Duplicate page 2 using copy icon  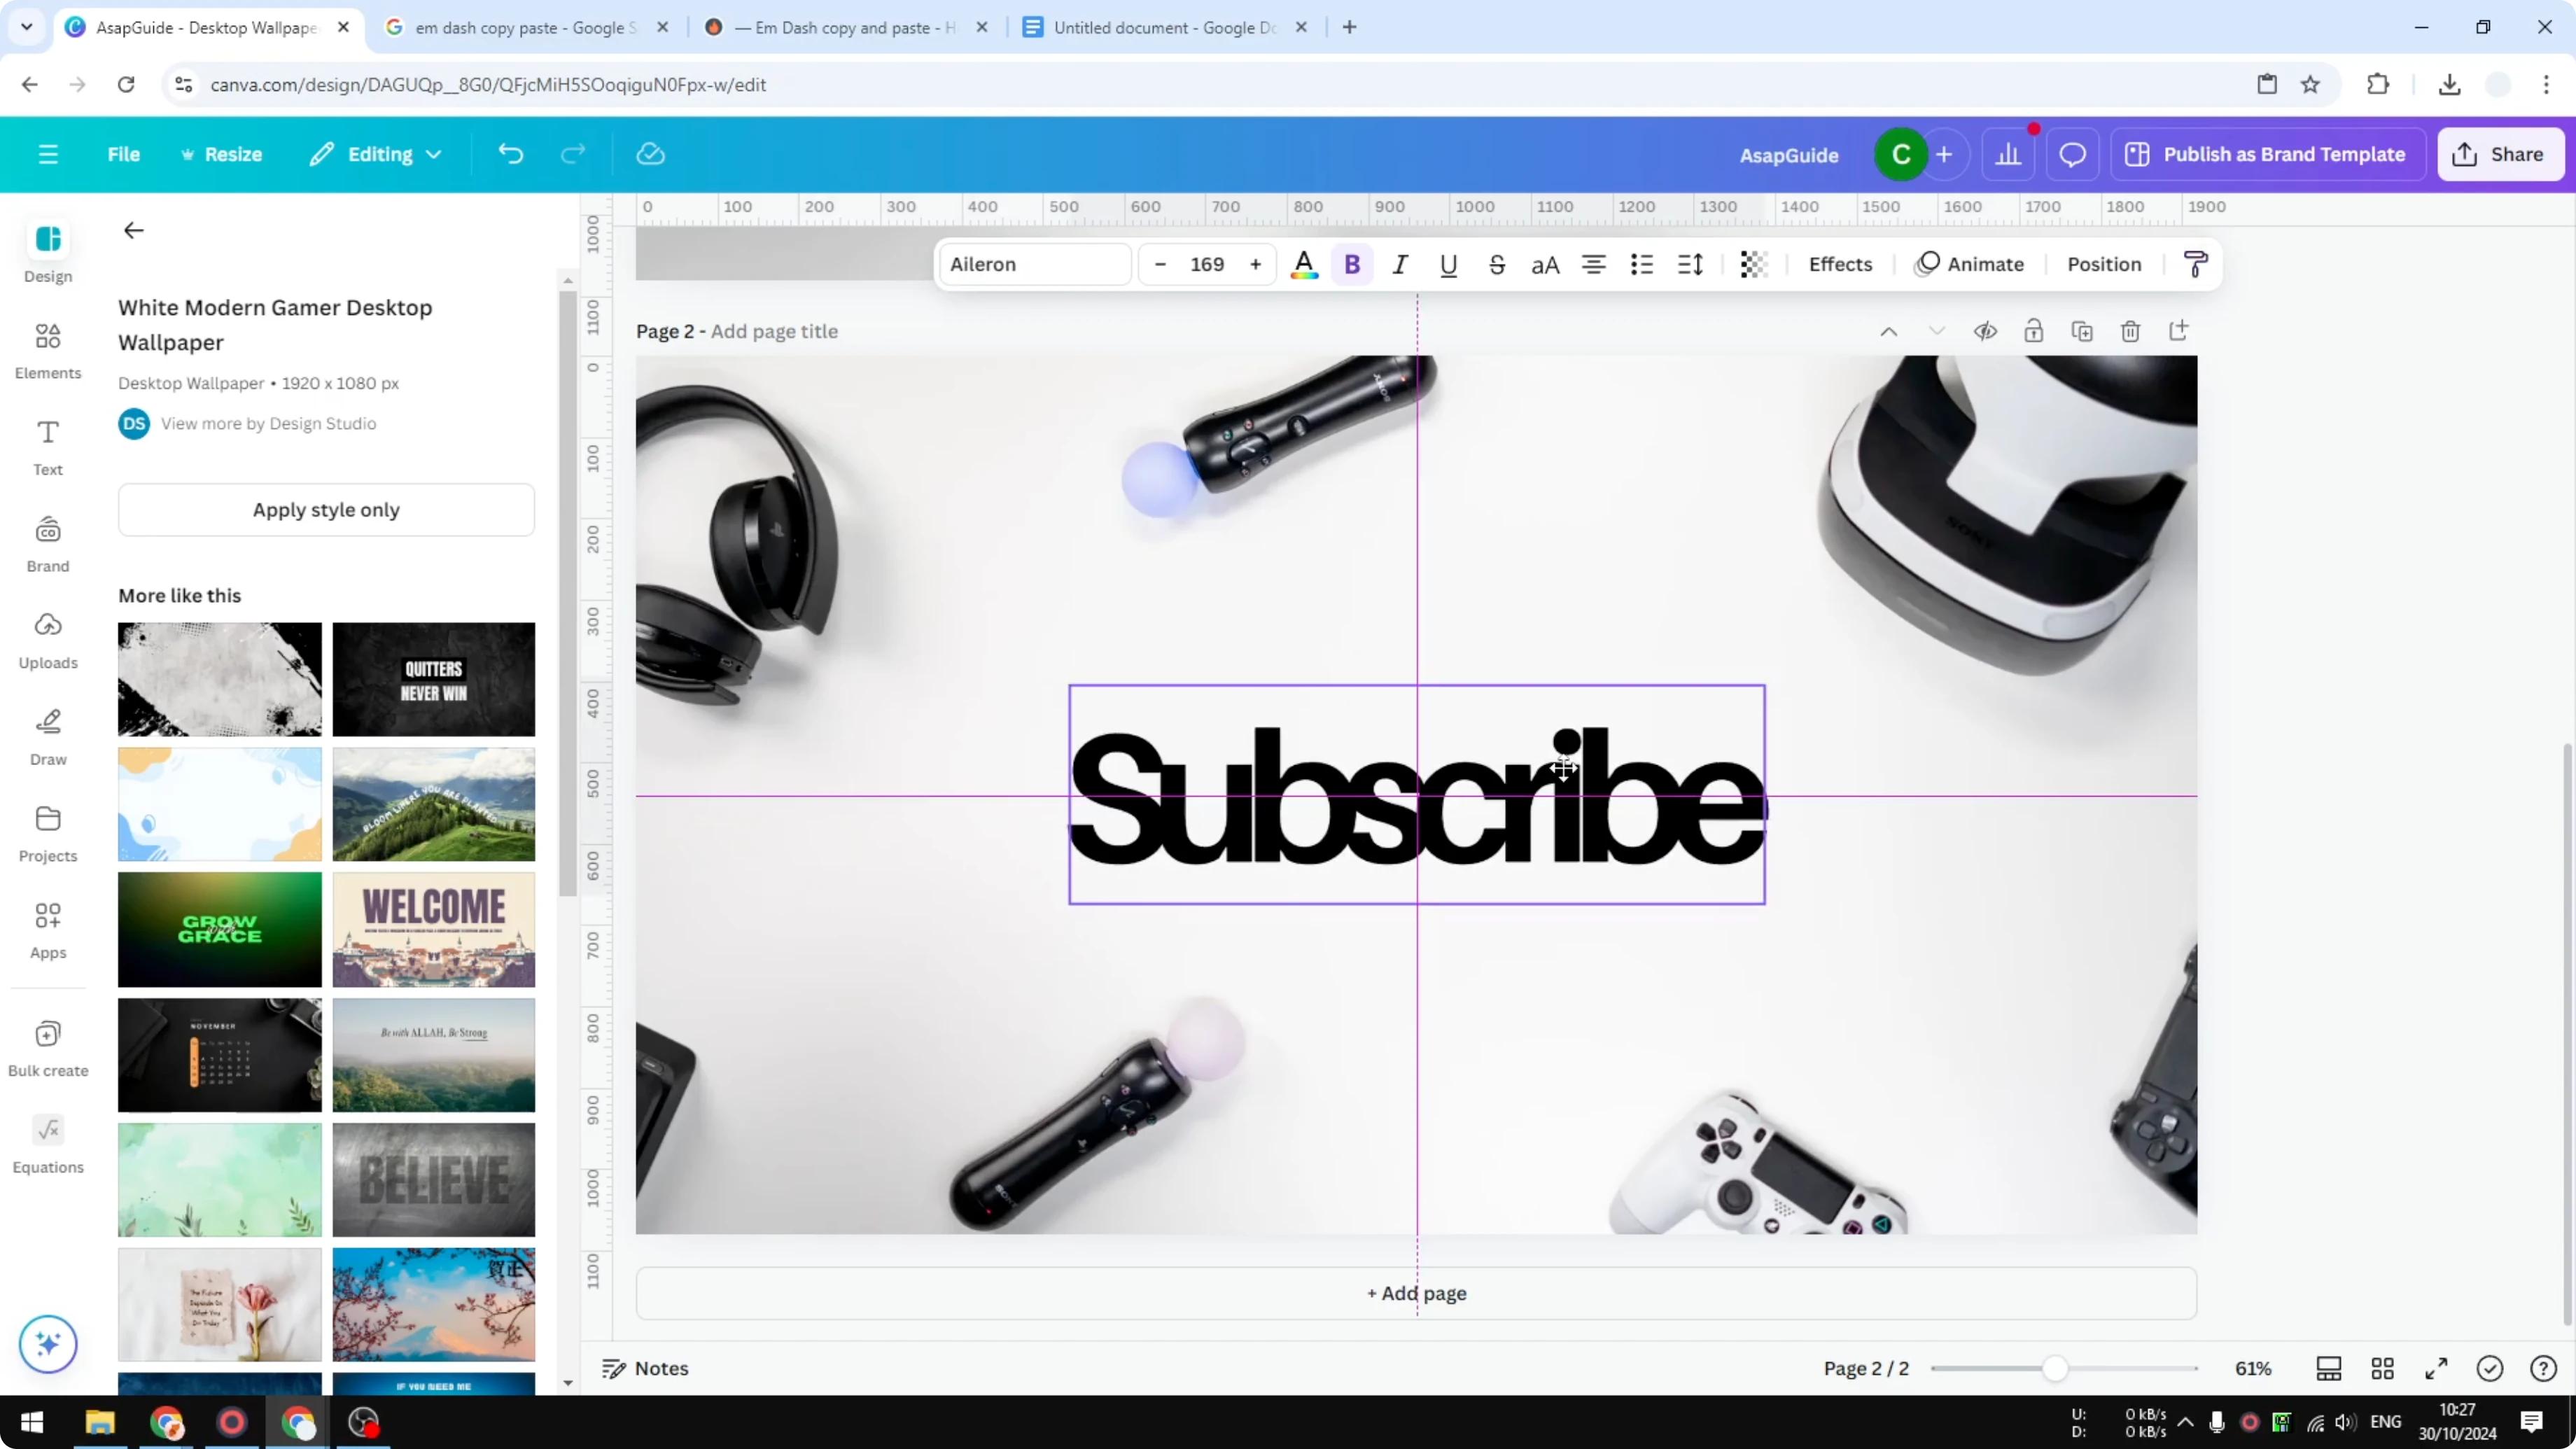point(2082,331)
